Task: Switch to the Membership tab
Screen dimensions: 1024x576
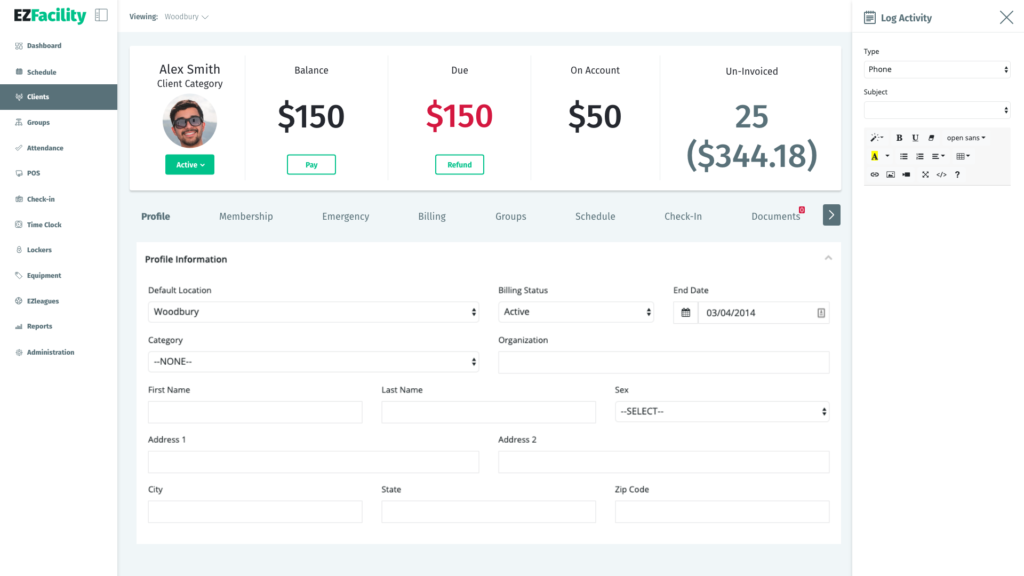Action: [246, 216]
